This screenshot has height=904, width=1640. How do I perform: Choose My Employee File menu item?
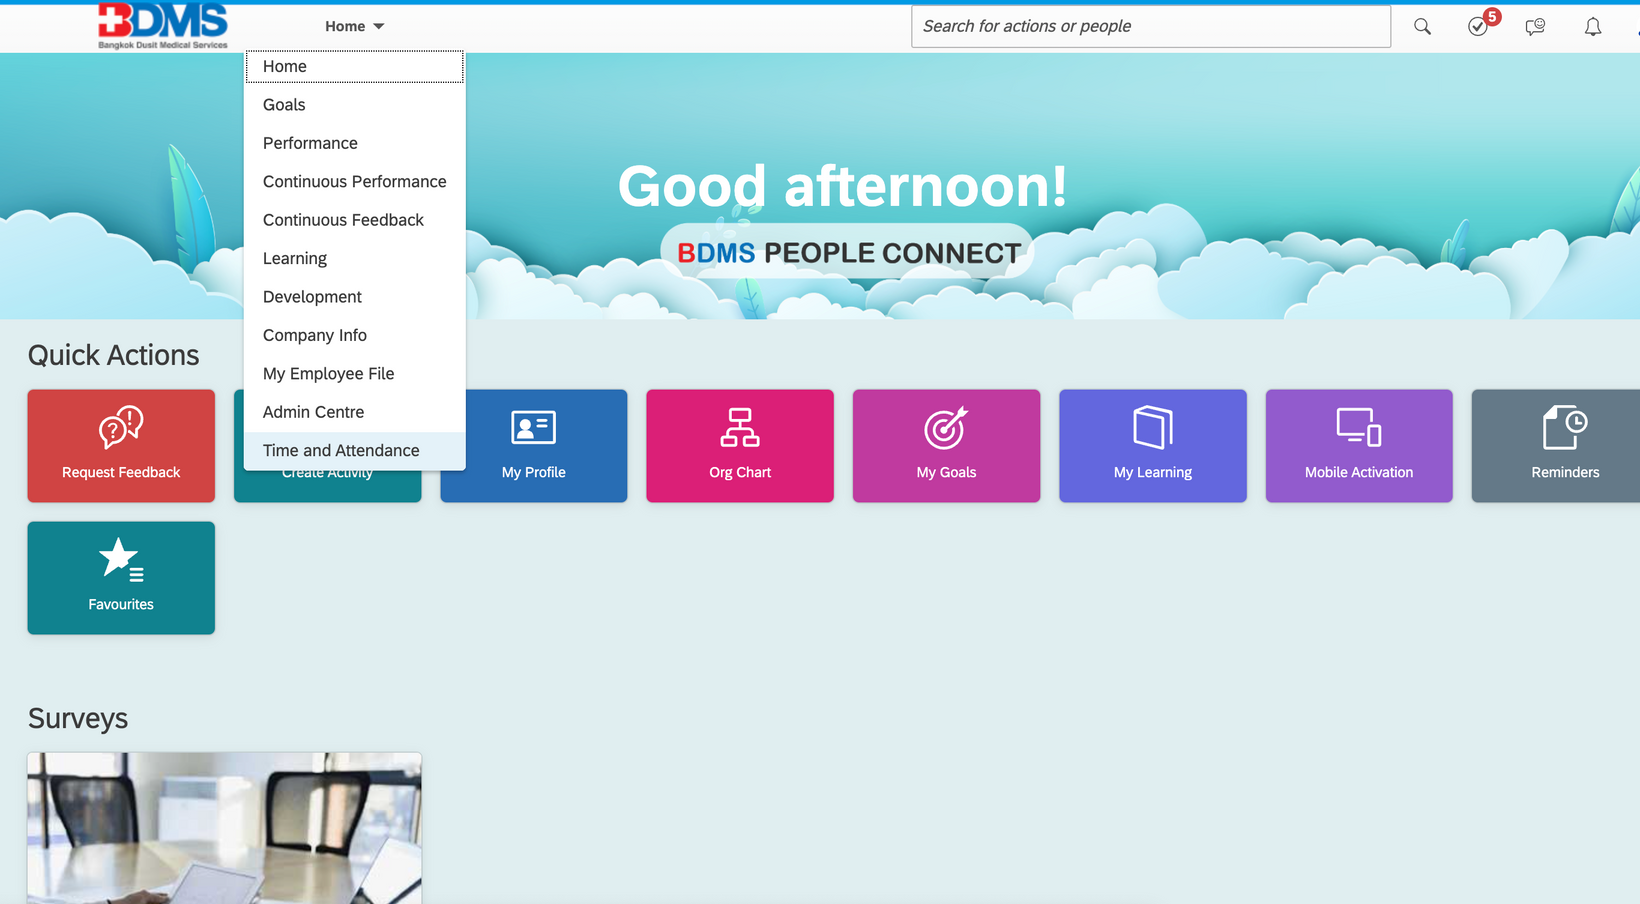(x=328, y=374)
